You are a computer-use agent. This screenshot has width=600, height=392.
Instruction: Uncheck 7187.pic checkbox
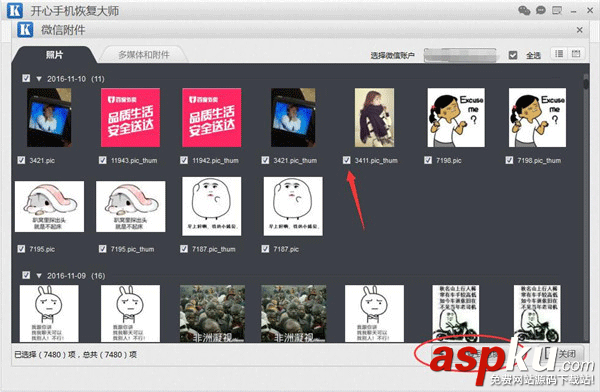pyautogui.click(x=265, y=249)
